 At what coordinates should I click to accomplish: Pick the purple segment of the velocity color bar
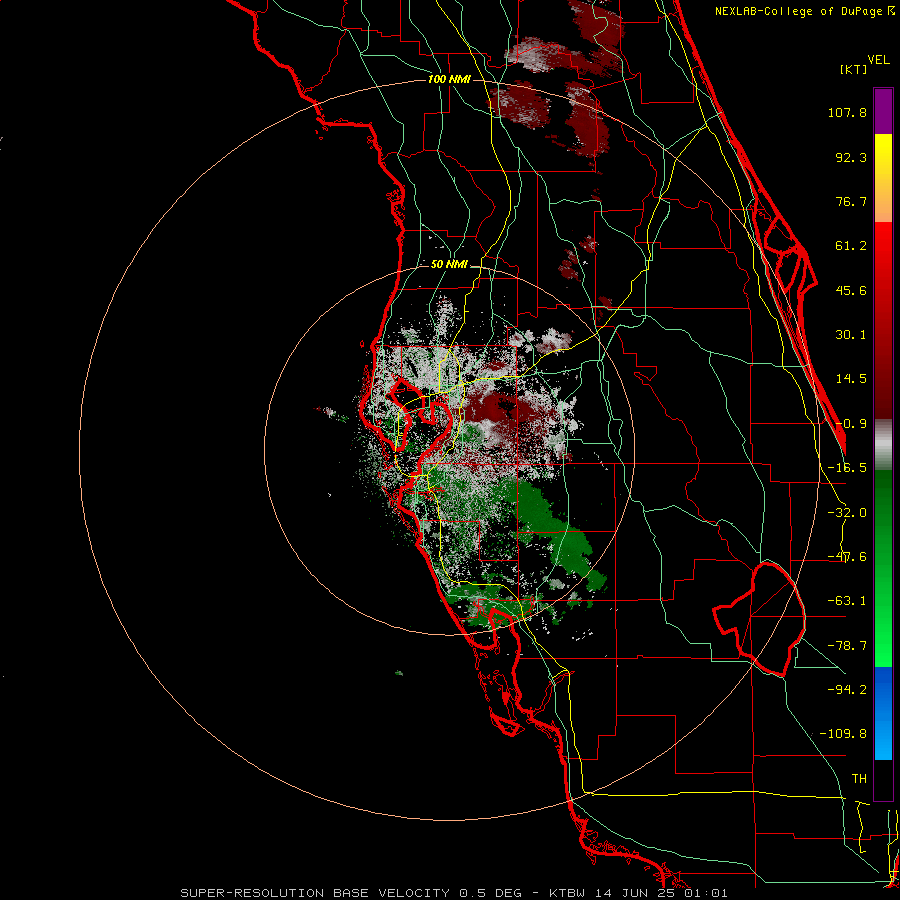coord(883,111)
